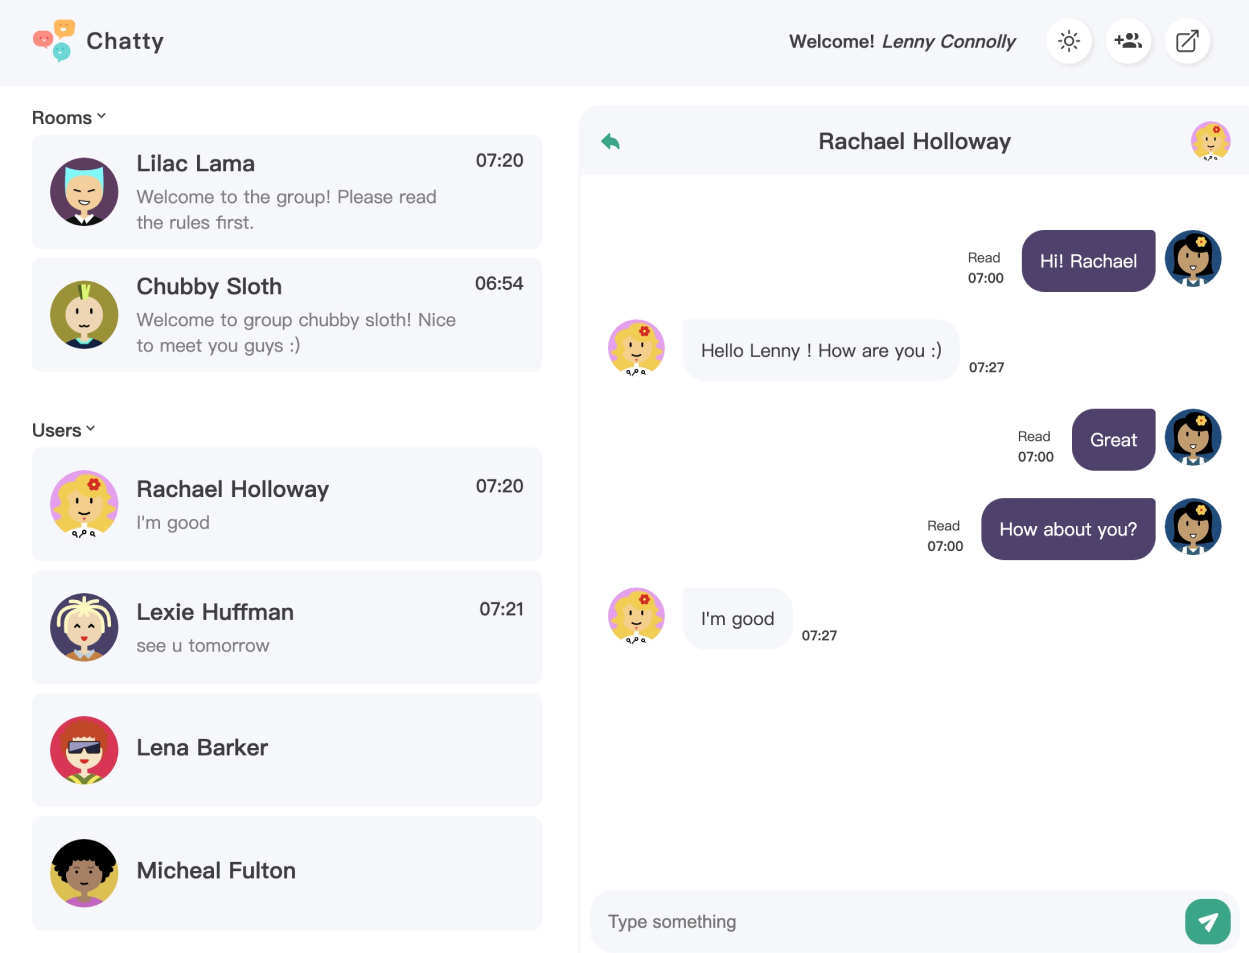Collapse the Rooms section chevron
1249x953 pixels.
coord(101,117)
